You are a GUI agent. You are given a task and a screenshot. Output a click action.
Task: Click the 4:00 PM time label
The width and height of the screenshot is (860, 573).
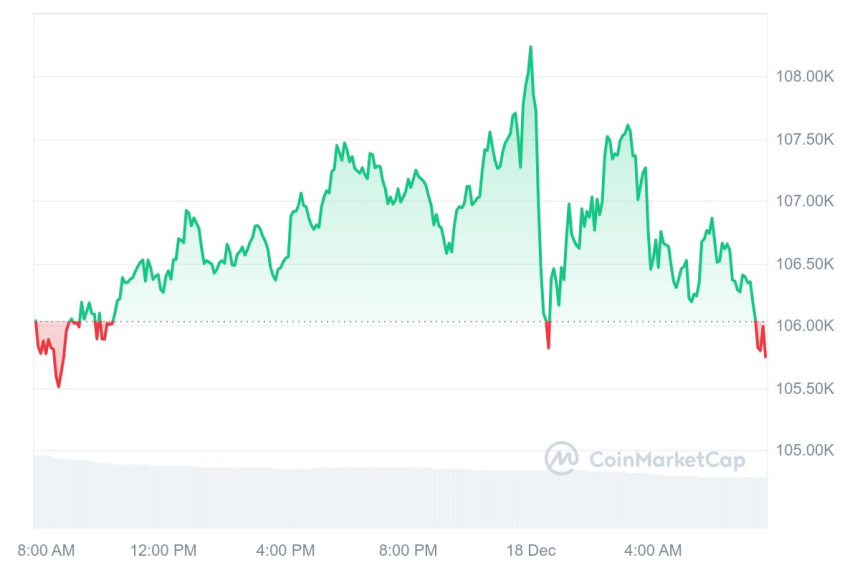pyautogui.click(x=287, y=550)
